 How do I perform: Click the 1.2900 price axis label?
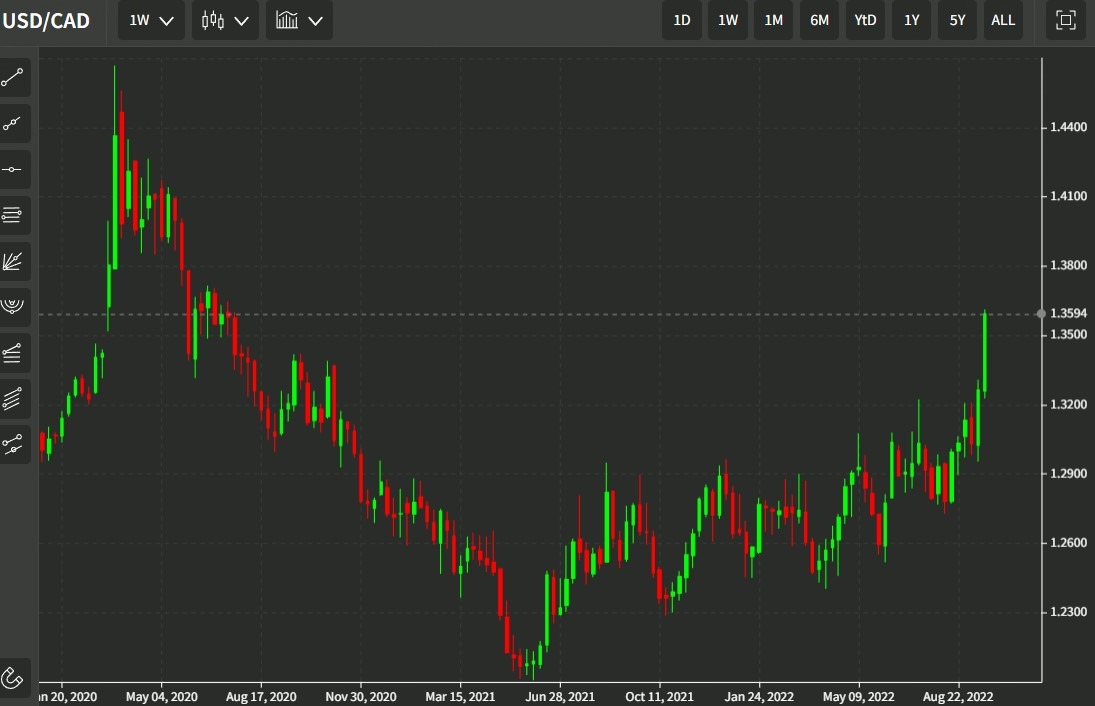point(1068,473)
